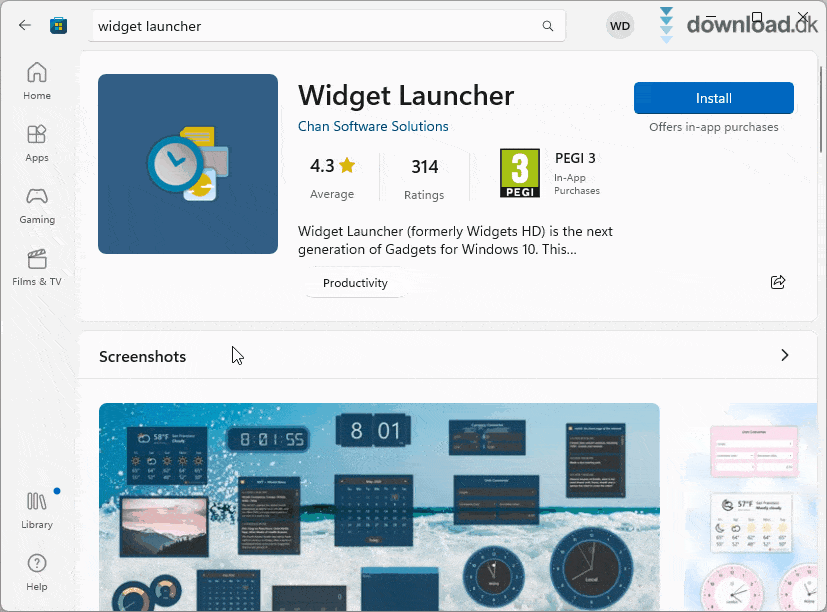The width and height of the screenshot is (827, 612).
Task: Select the Productivity category tag
Action: (x=355, y=283)
